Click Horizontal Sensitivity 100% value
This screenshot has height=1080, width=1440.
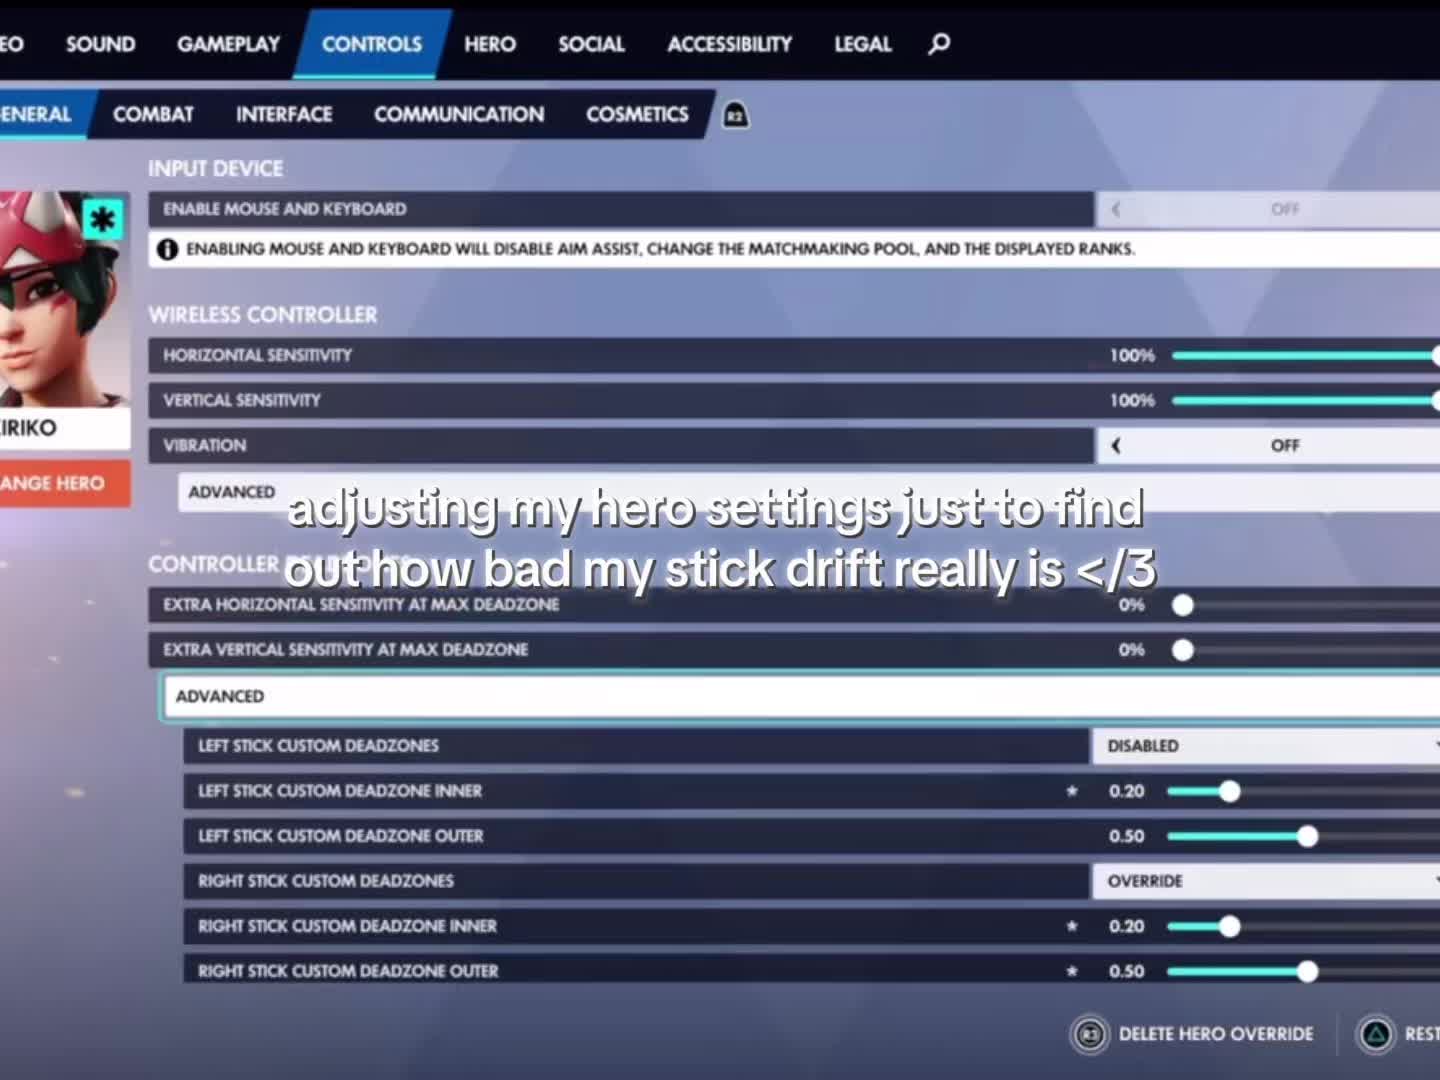(x=1132, y=355)
